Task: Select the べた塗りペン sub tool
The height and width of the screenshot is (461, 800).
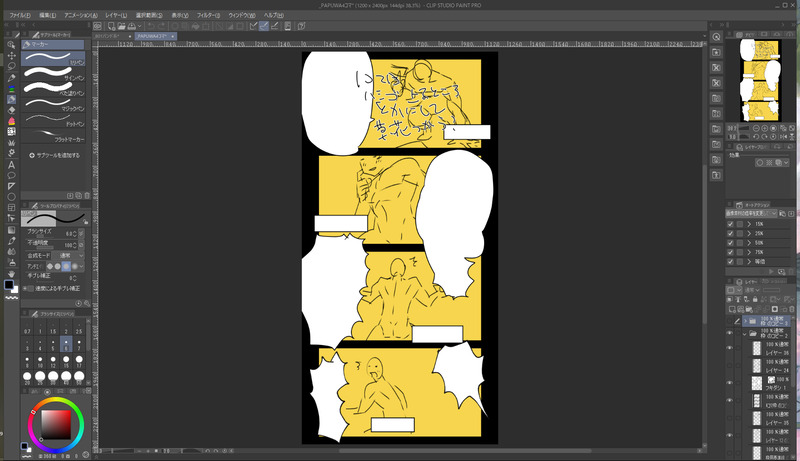Action: [x=53, y=89]
